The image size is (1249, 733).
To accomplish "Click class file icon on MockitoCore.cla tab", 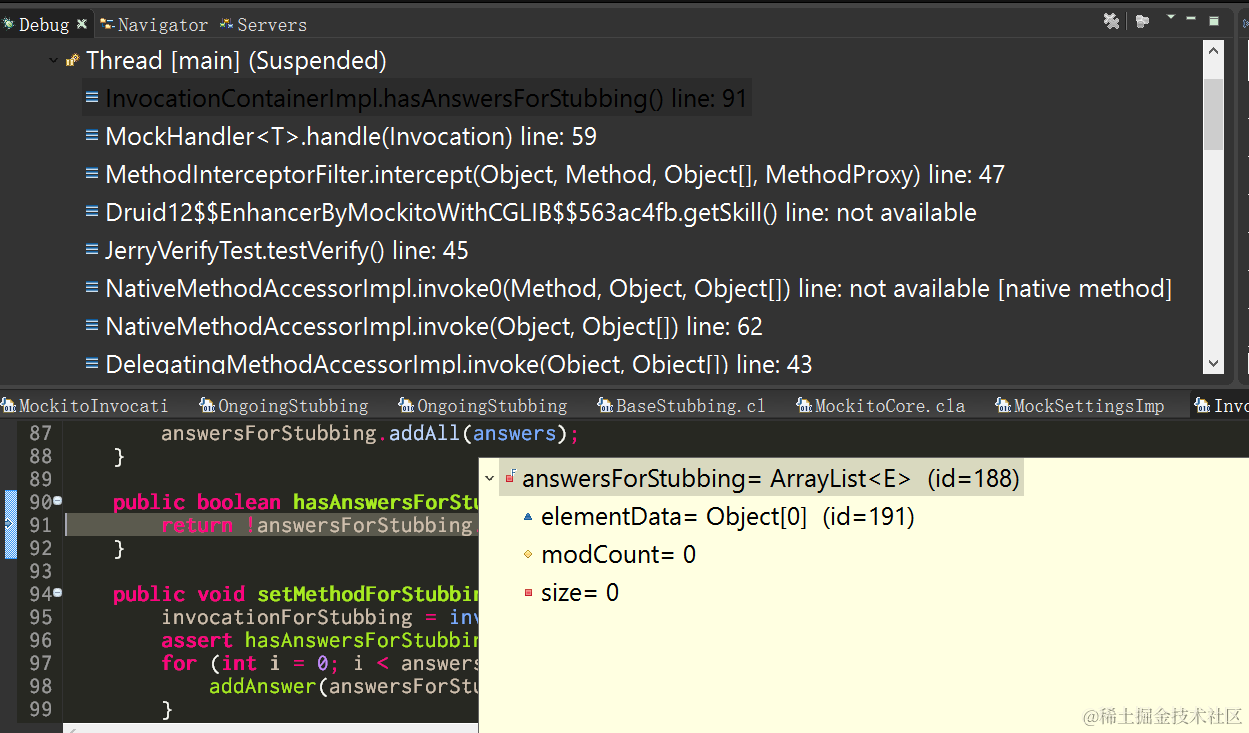I will point(804,405).
